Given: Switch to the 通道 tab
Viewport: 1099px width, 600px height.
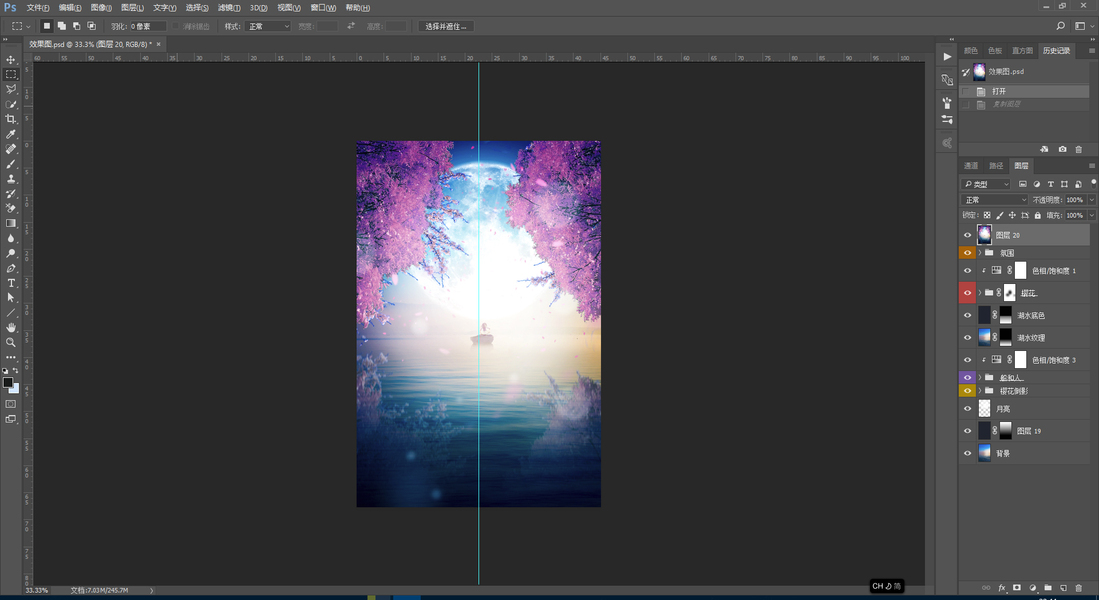Looking at the screenshot, I should 971,165.
